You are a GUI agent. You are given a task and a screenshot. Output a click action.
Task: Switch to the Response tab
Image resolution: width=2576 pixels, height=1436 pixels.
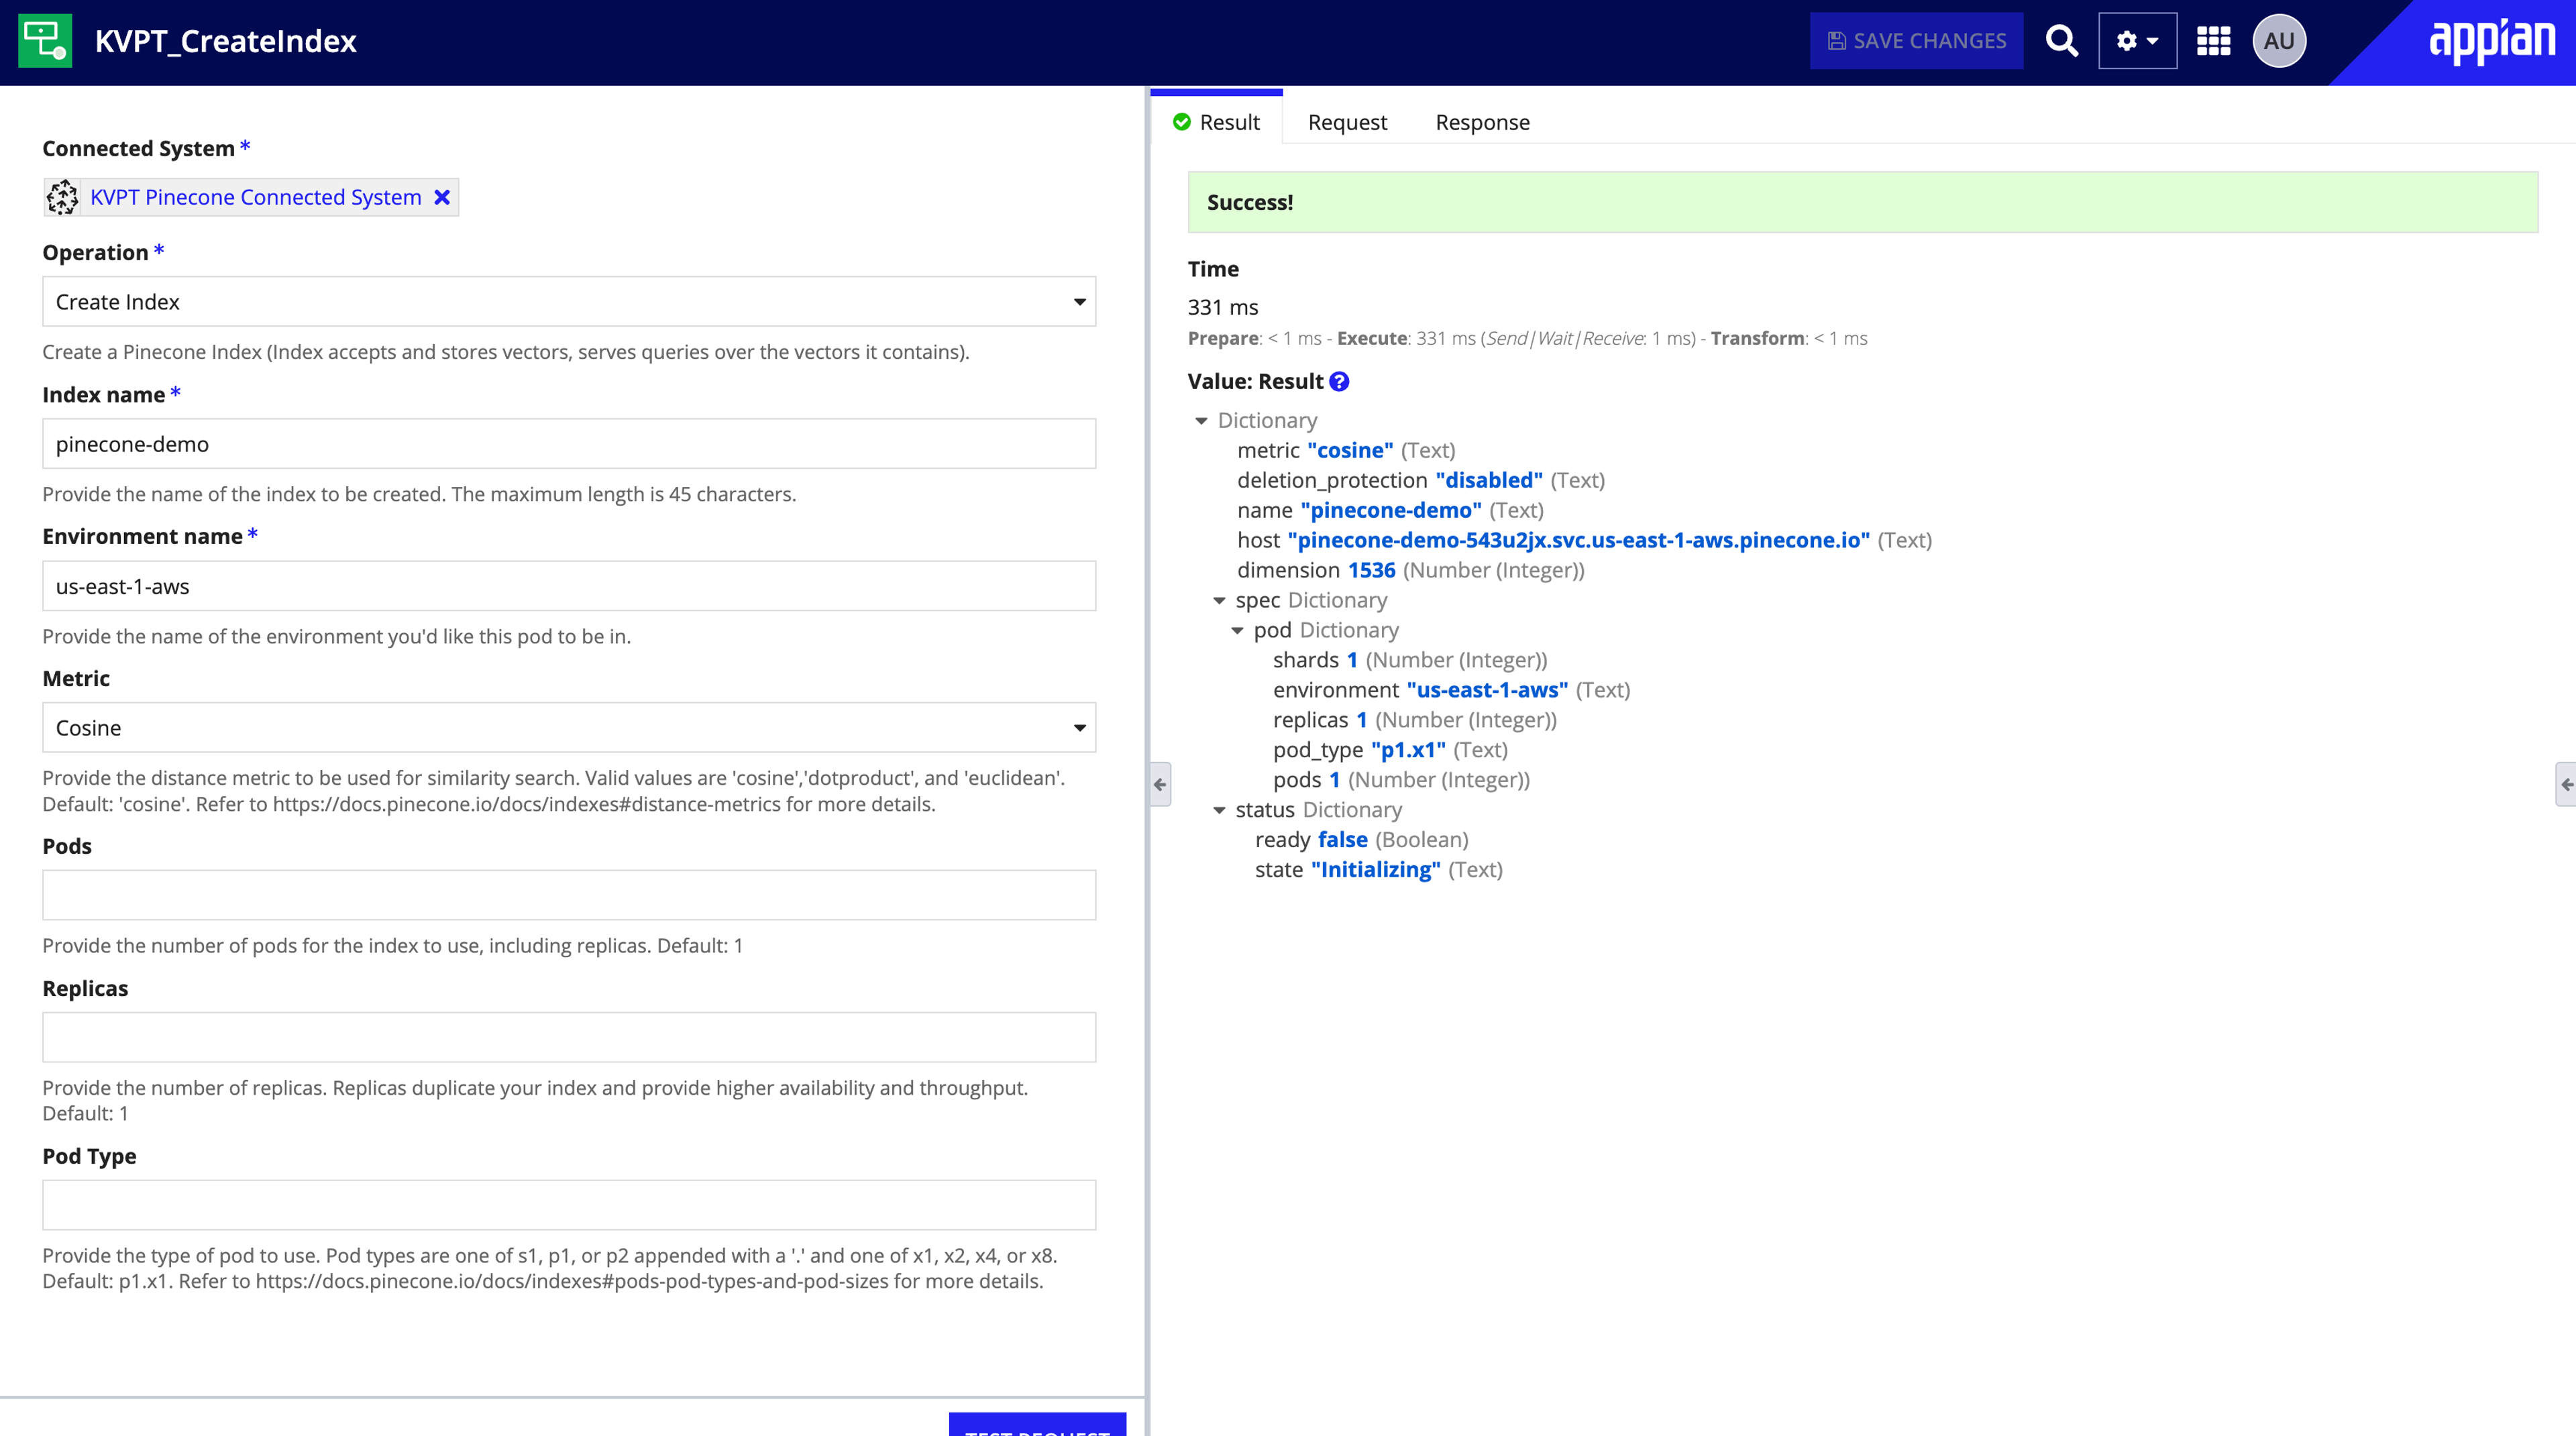point(1482,122)
